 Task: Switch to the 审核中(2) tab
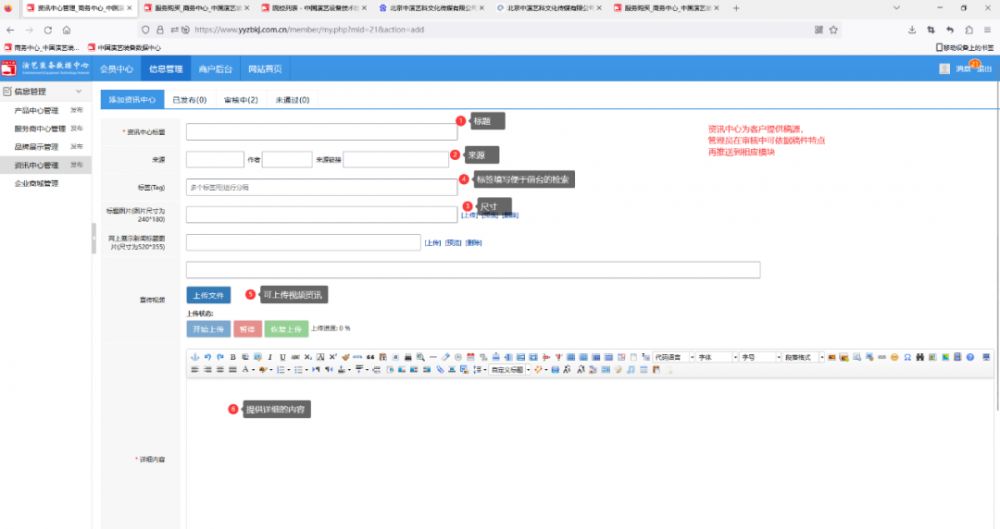click(240, 100)
